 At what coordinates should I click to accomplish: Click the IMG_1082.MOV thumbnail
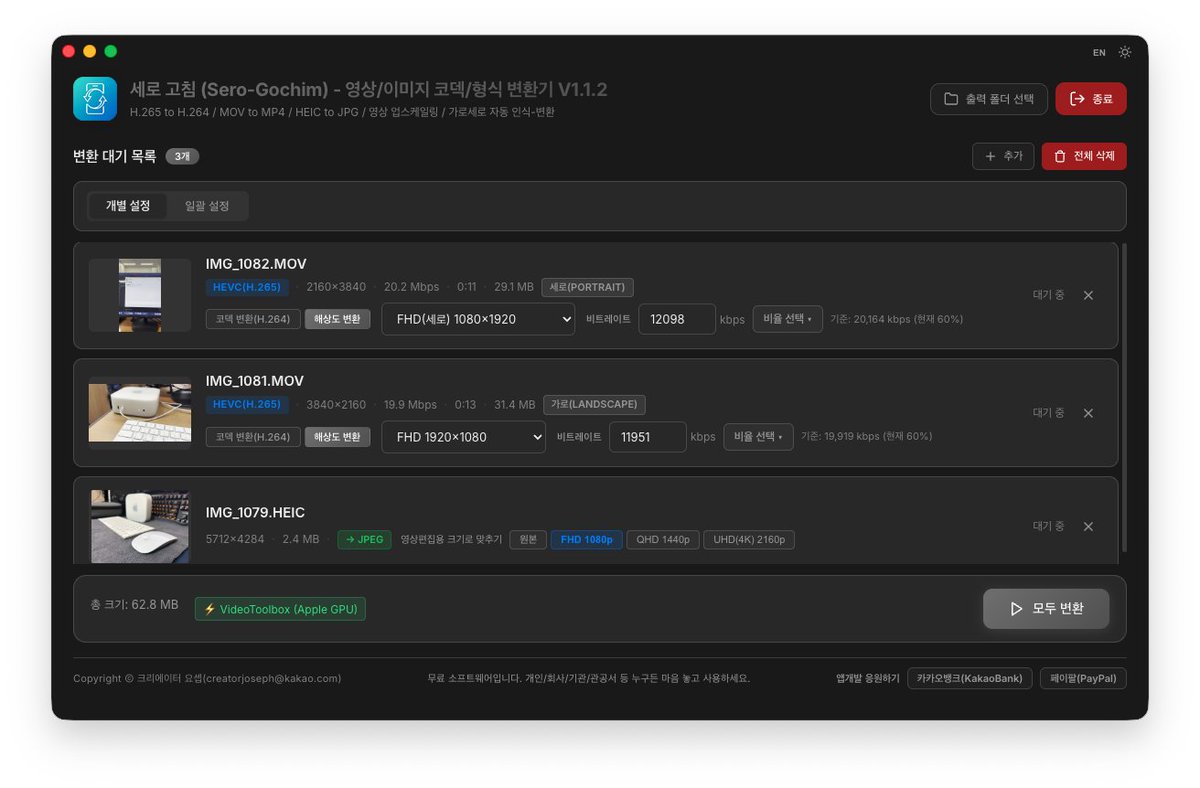click(x=140, y=295)
